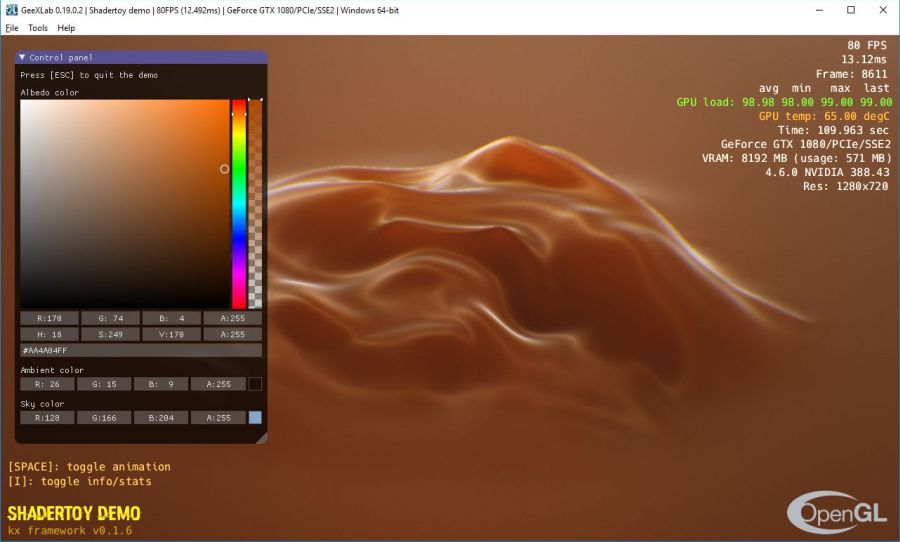The image size is (900, 542).
Task: Click the hex color #AA4A04FF field
Action: pos(141,350)
